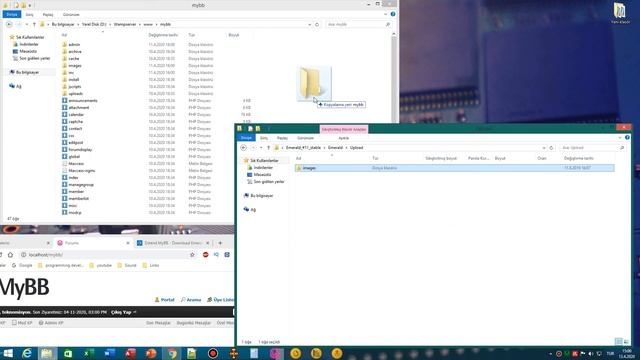Click the search box in Upload window

[592, 148]
